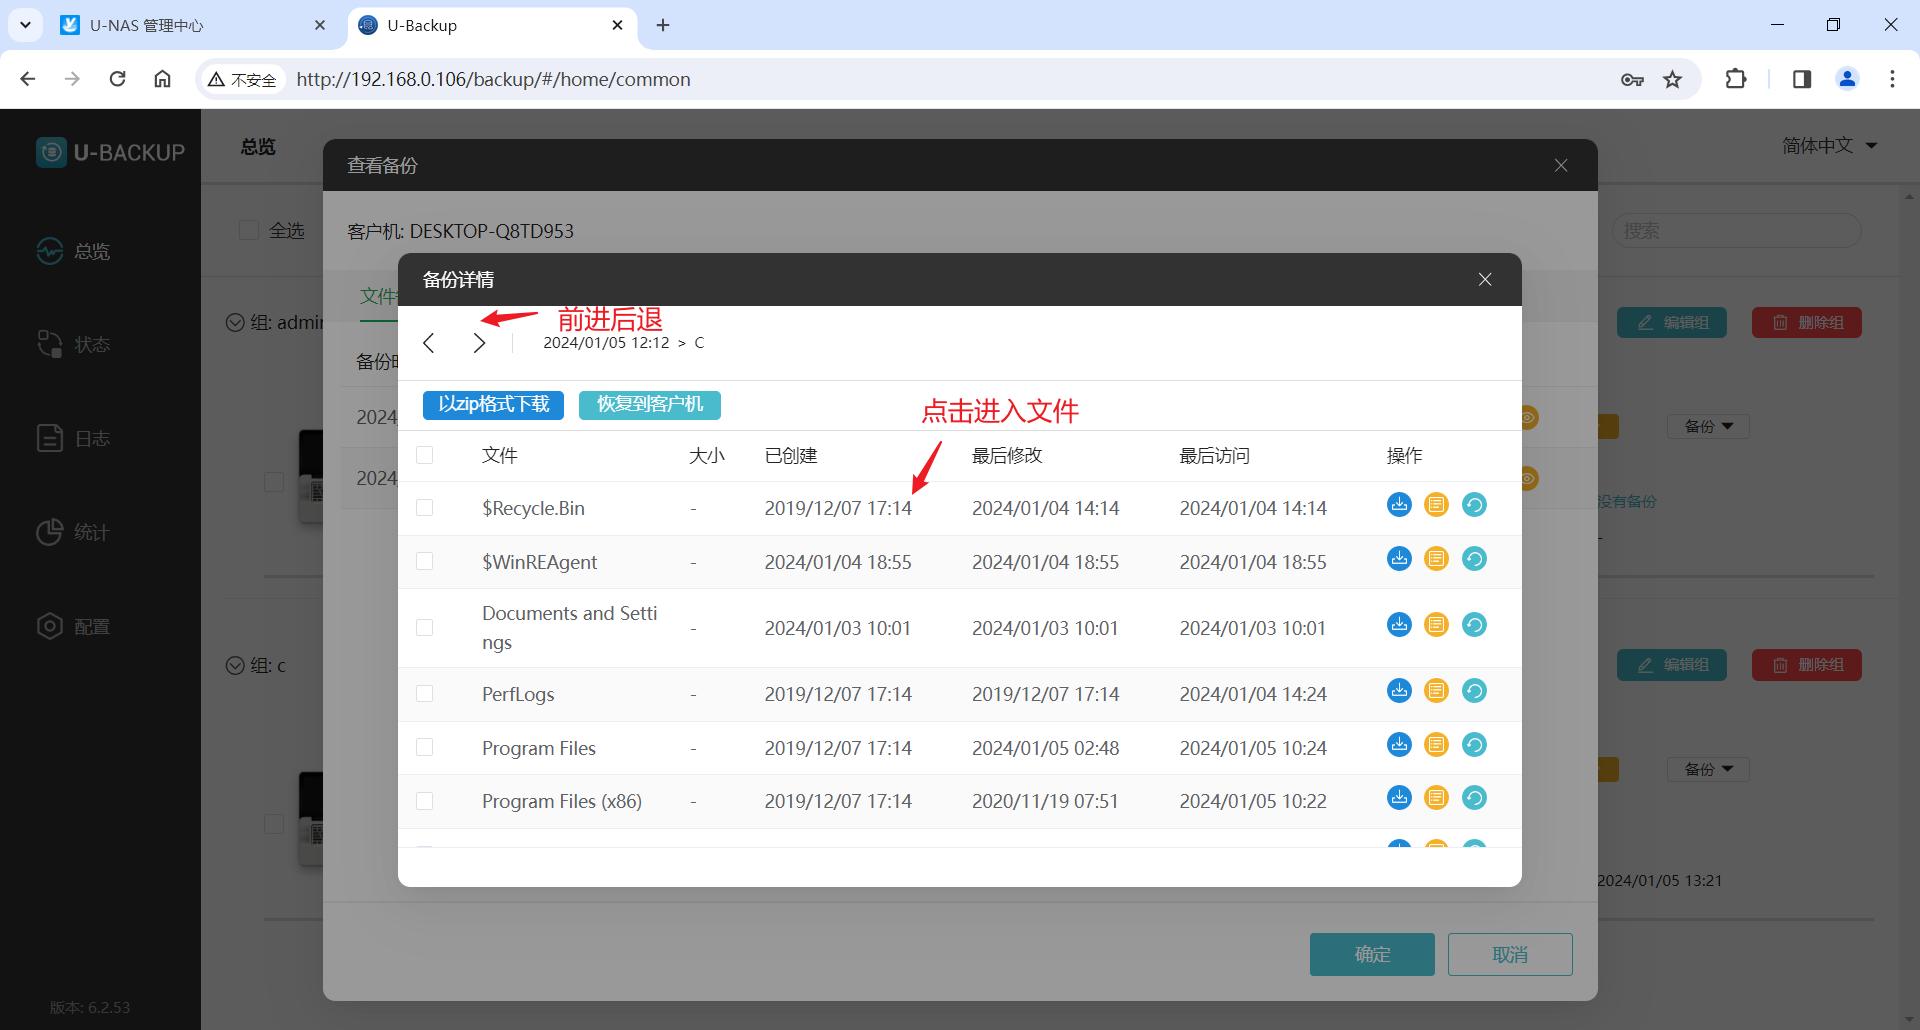
Task: Click the 以zip格式下载 button
Action: pos(493,405)
